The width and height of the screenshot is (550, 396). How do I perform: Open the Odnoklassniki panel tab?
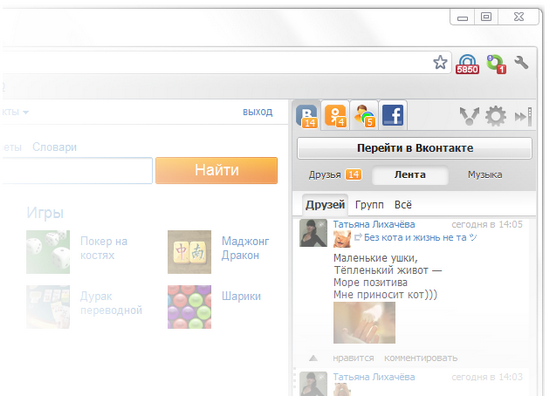[x=336, y=116]
